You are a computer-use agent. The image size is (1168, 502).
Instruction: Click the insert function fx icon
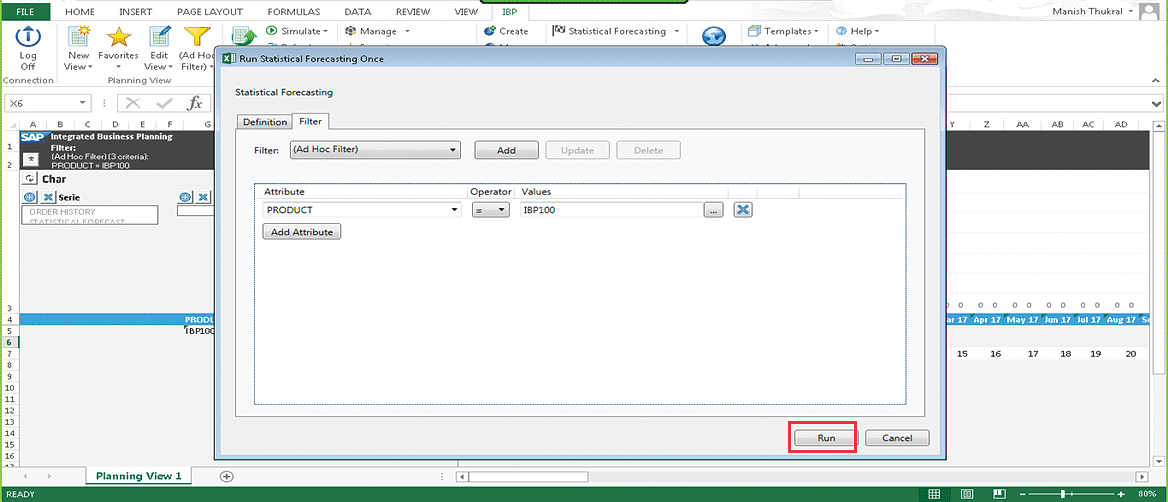[194, 104]
